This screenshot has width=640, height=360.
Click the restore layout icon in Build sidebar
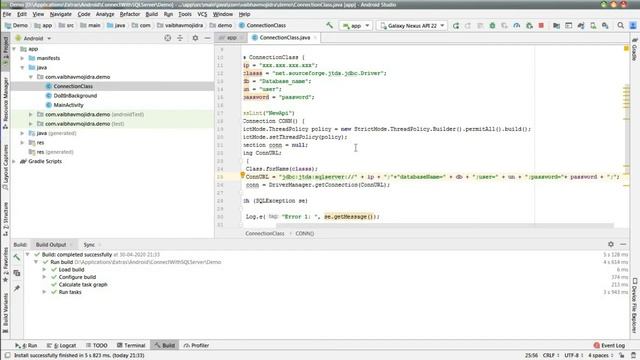[x=17, y=273]
